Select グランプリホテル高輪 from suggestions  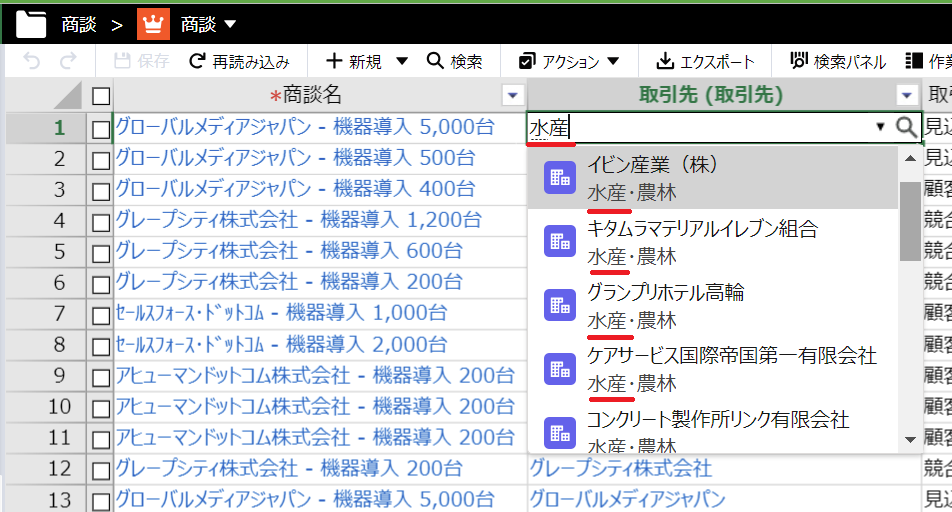pyautogui.click(x=712, y=305)
